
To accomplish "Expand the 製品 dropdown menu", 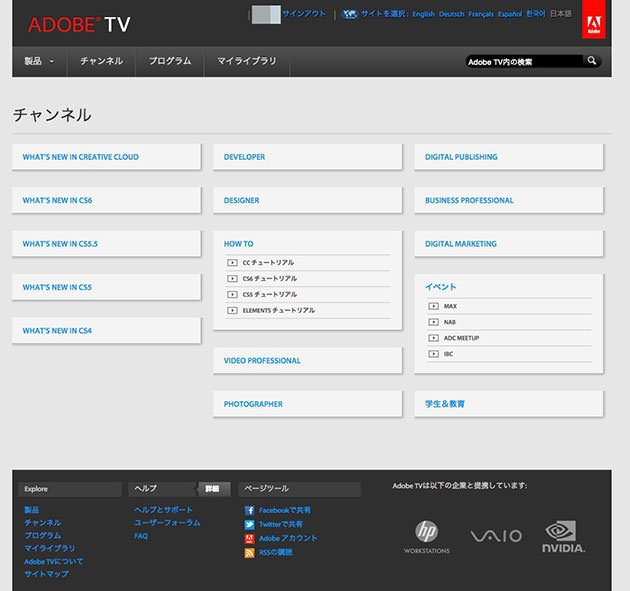I will point(39,61).
